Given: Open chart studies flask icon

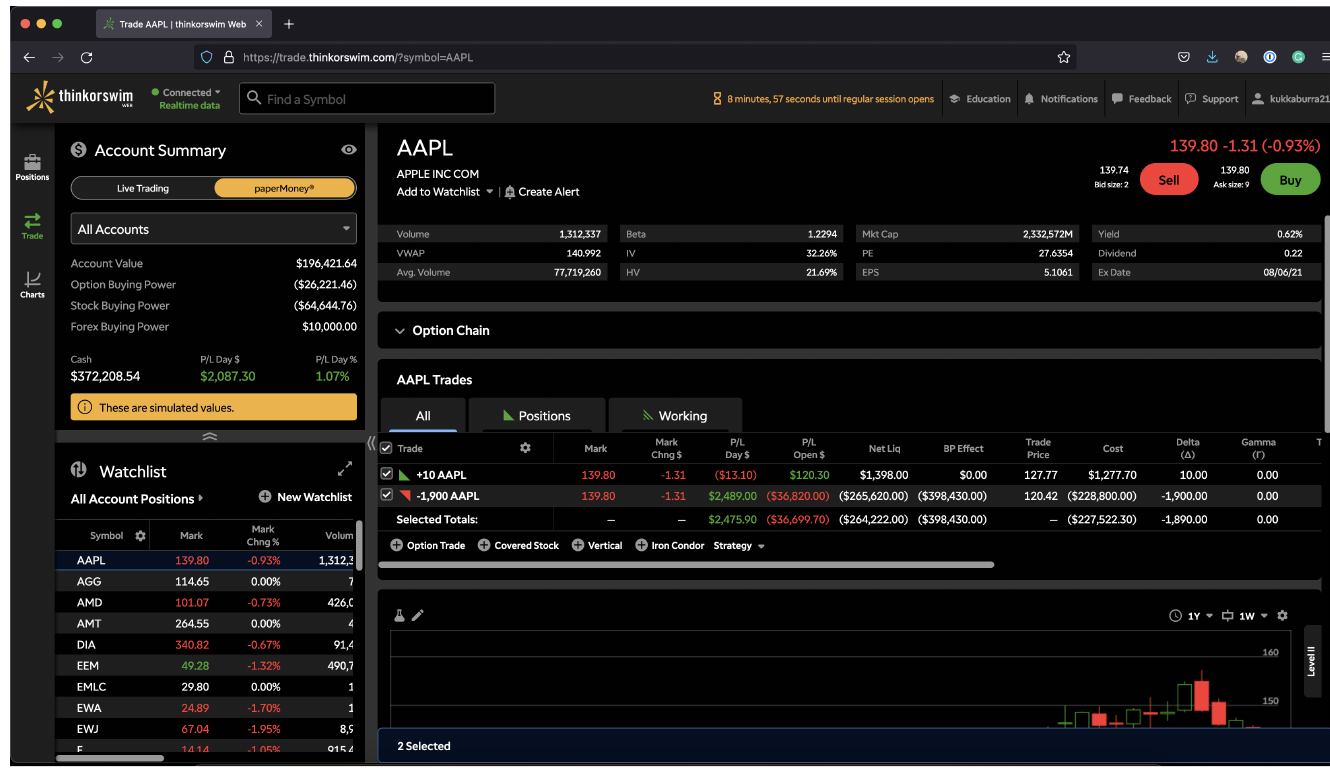Looking at the screenshot, I should click(399, 616).
